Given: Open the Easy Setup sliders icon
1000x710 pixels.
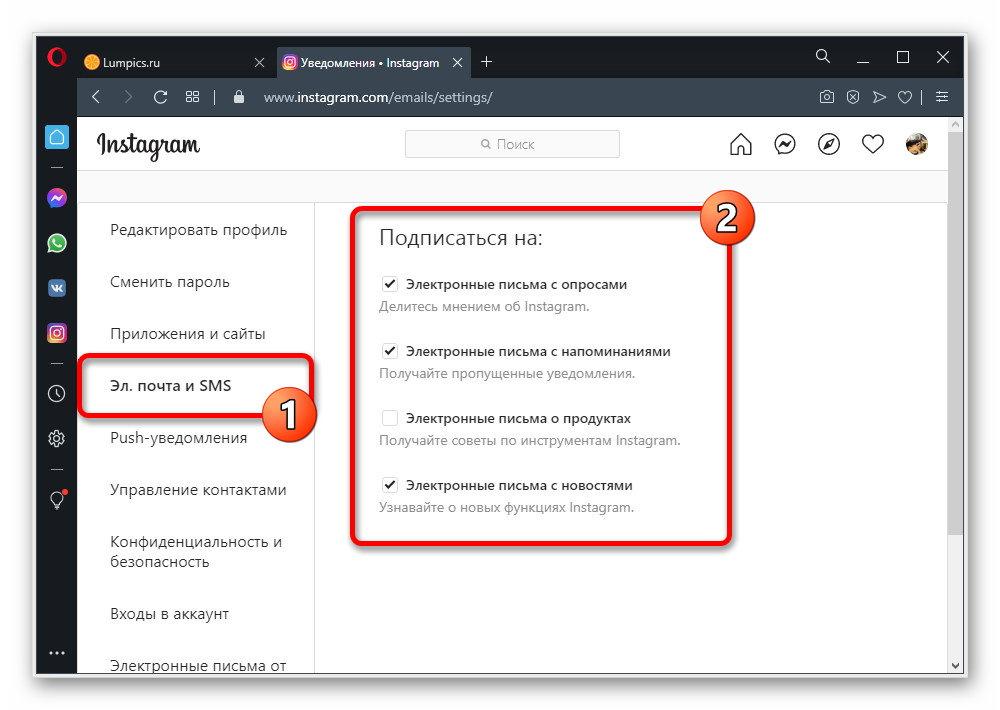Looking at the screenshot, I should click(942, 97).
